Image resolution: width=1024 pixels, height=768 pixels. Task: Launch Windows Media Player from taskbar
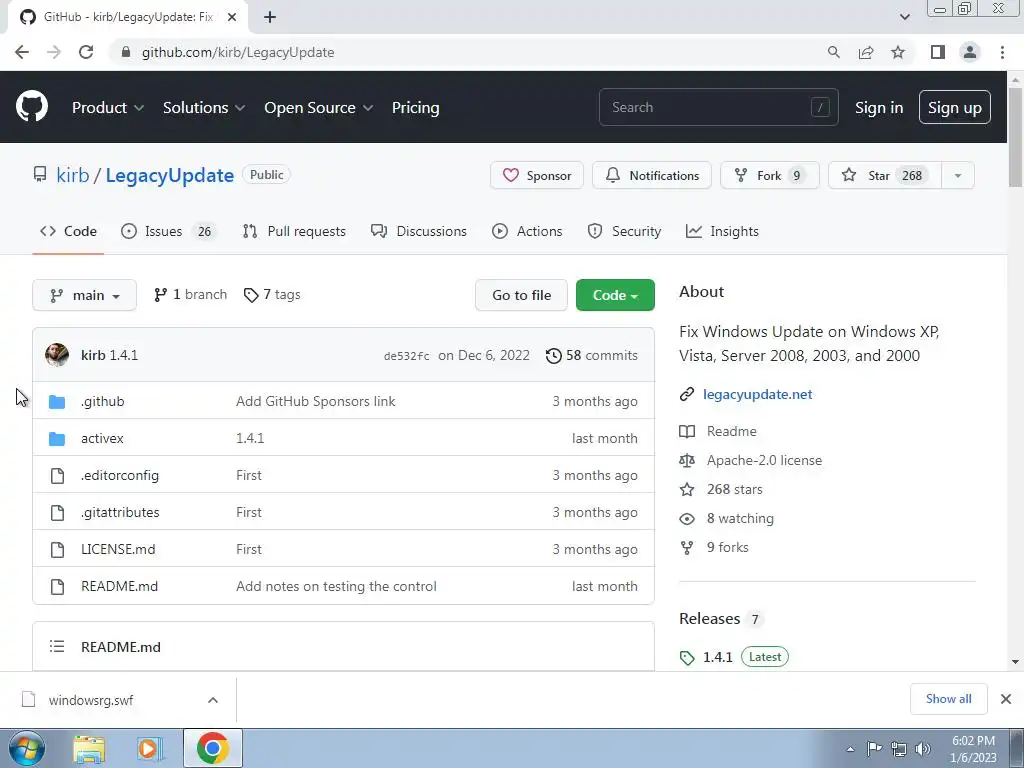pos(150,748)
